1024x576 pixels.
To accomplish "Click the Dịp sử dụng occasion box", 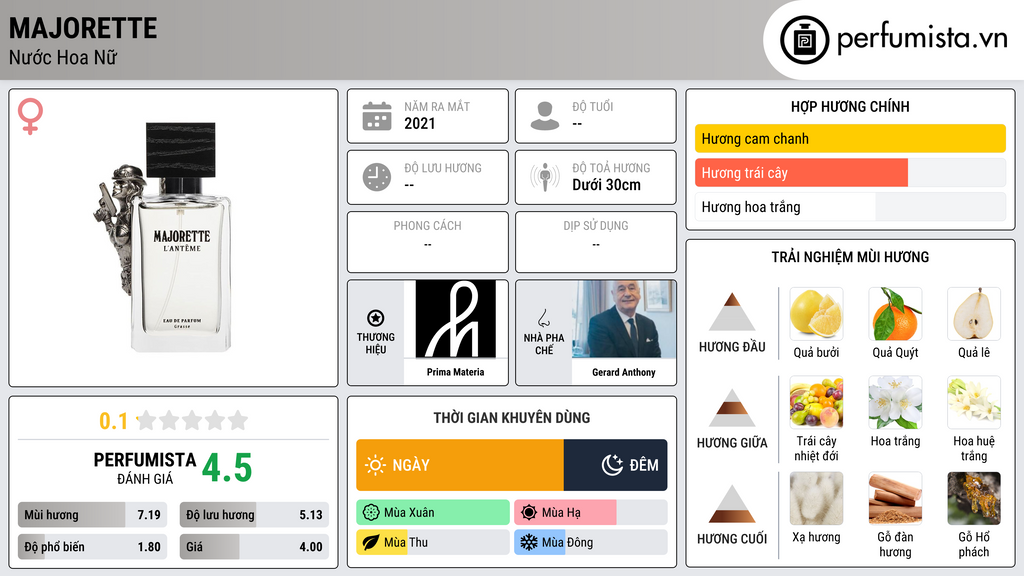I will 596,242.
